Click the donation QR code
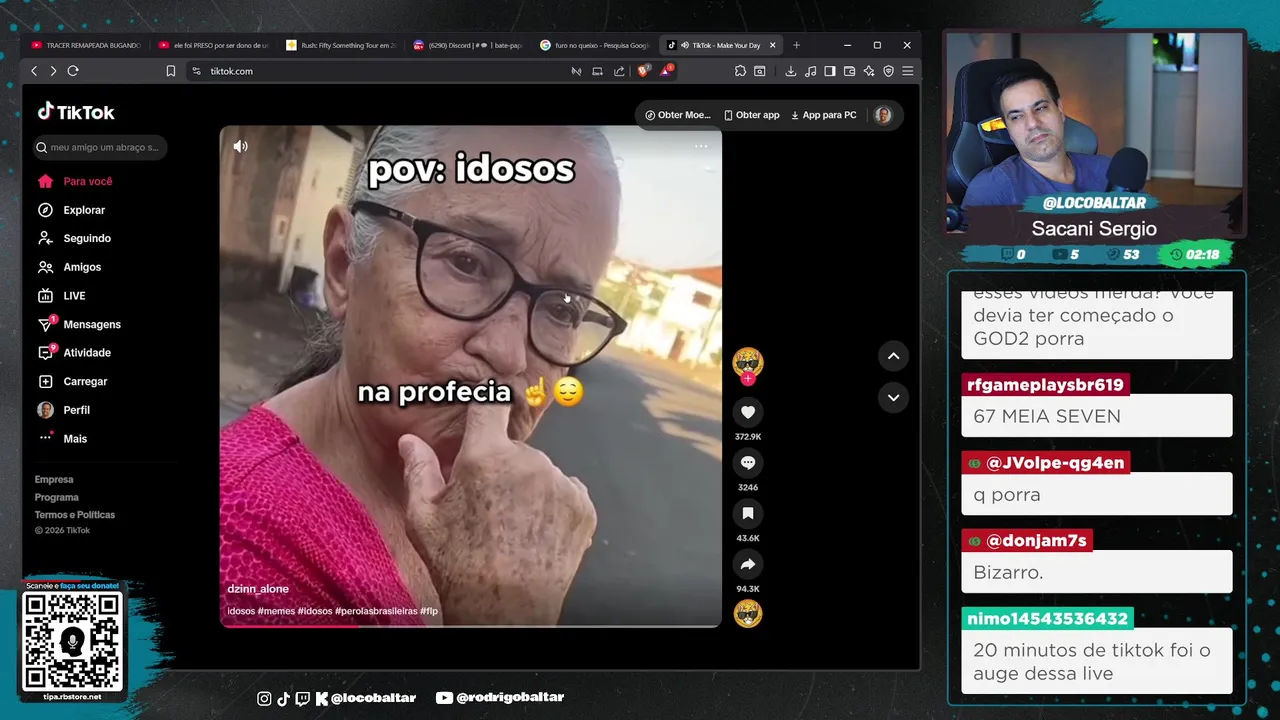 pyautogui.click(x=72, y=641)
